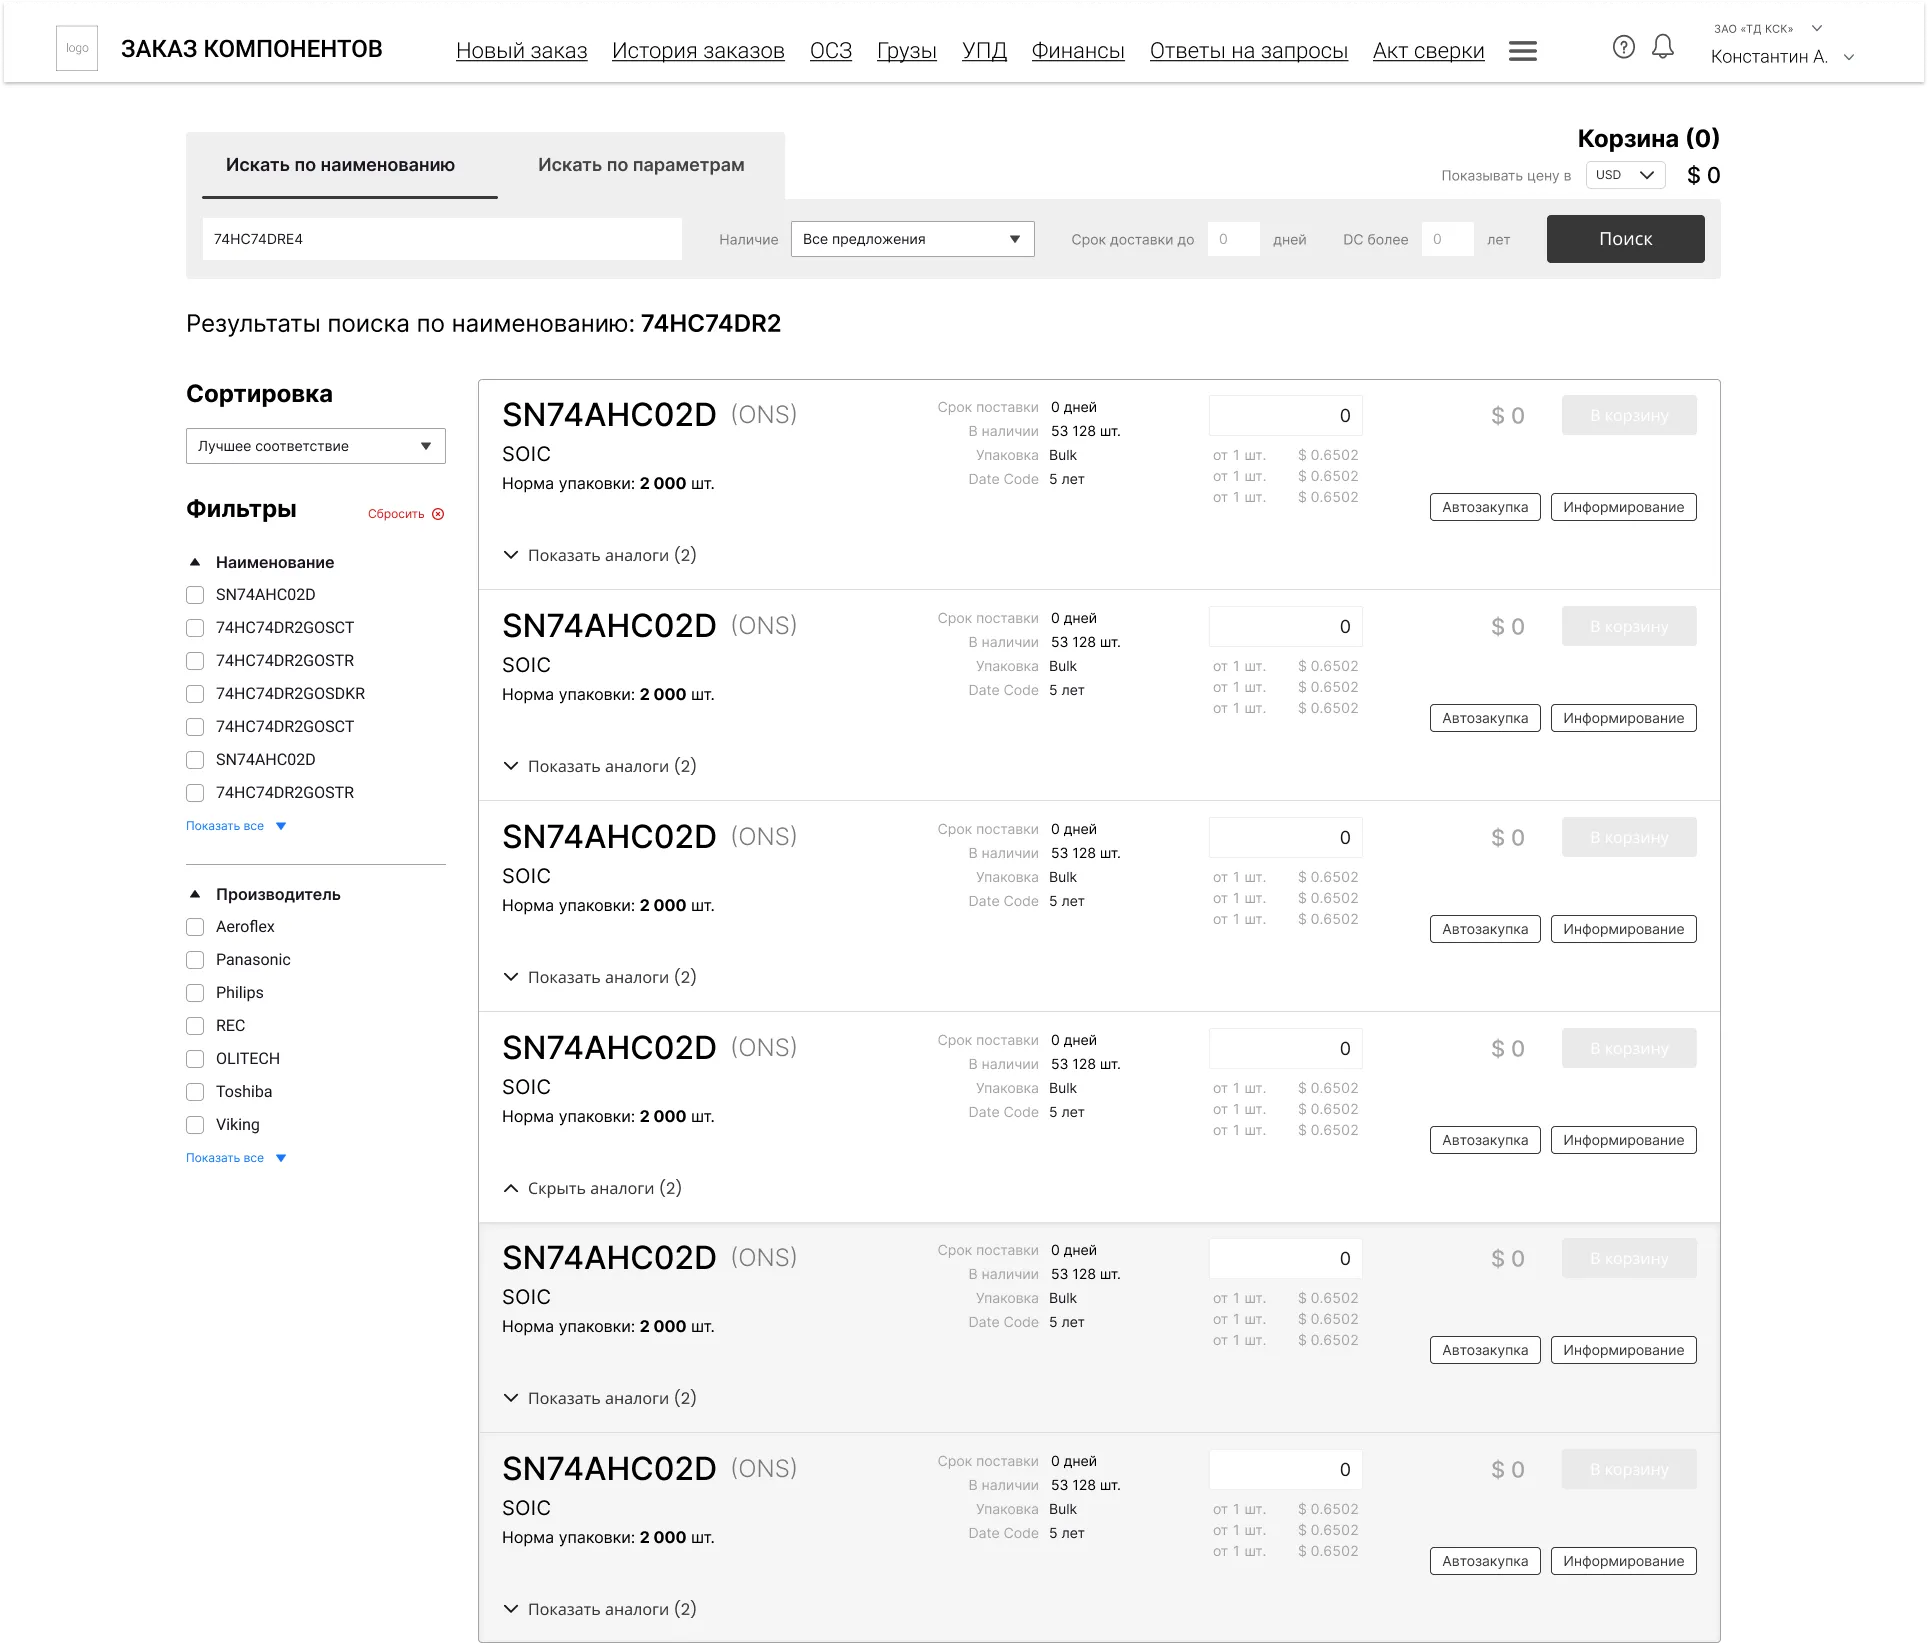The image size is (1928, 1643).
Task: Focus quantity field in the first product card
Action: click(x=1285, y=415)
